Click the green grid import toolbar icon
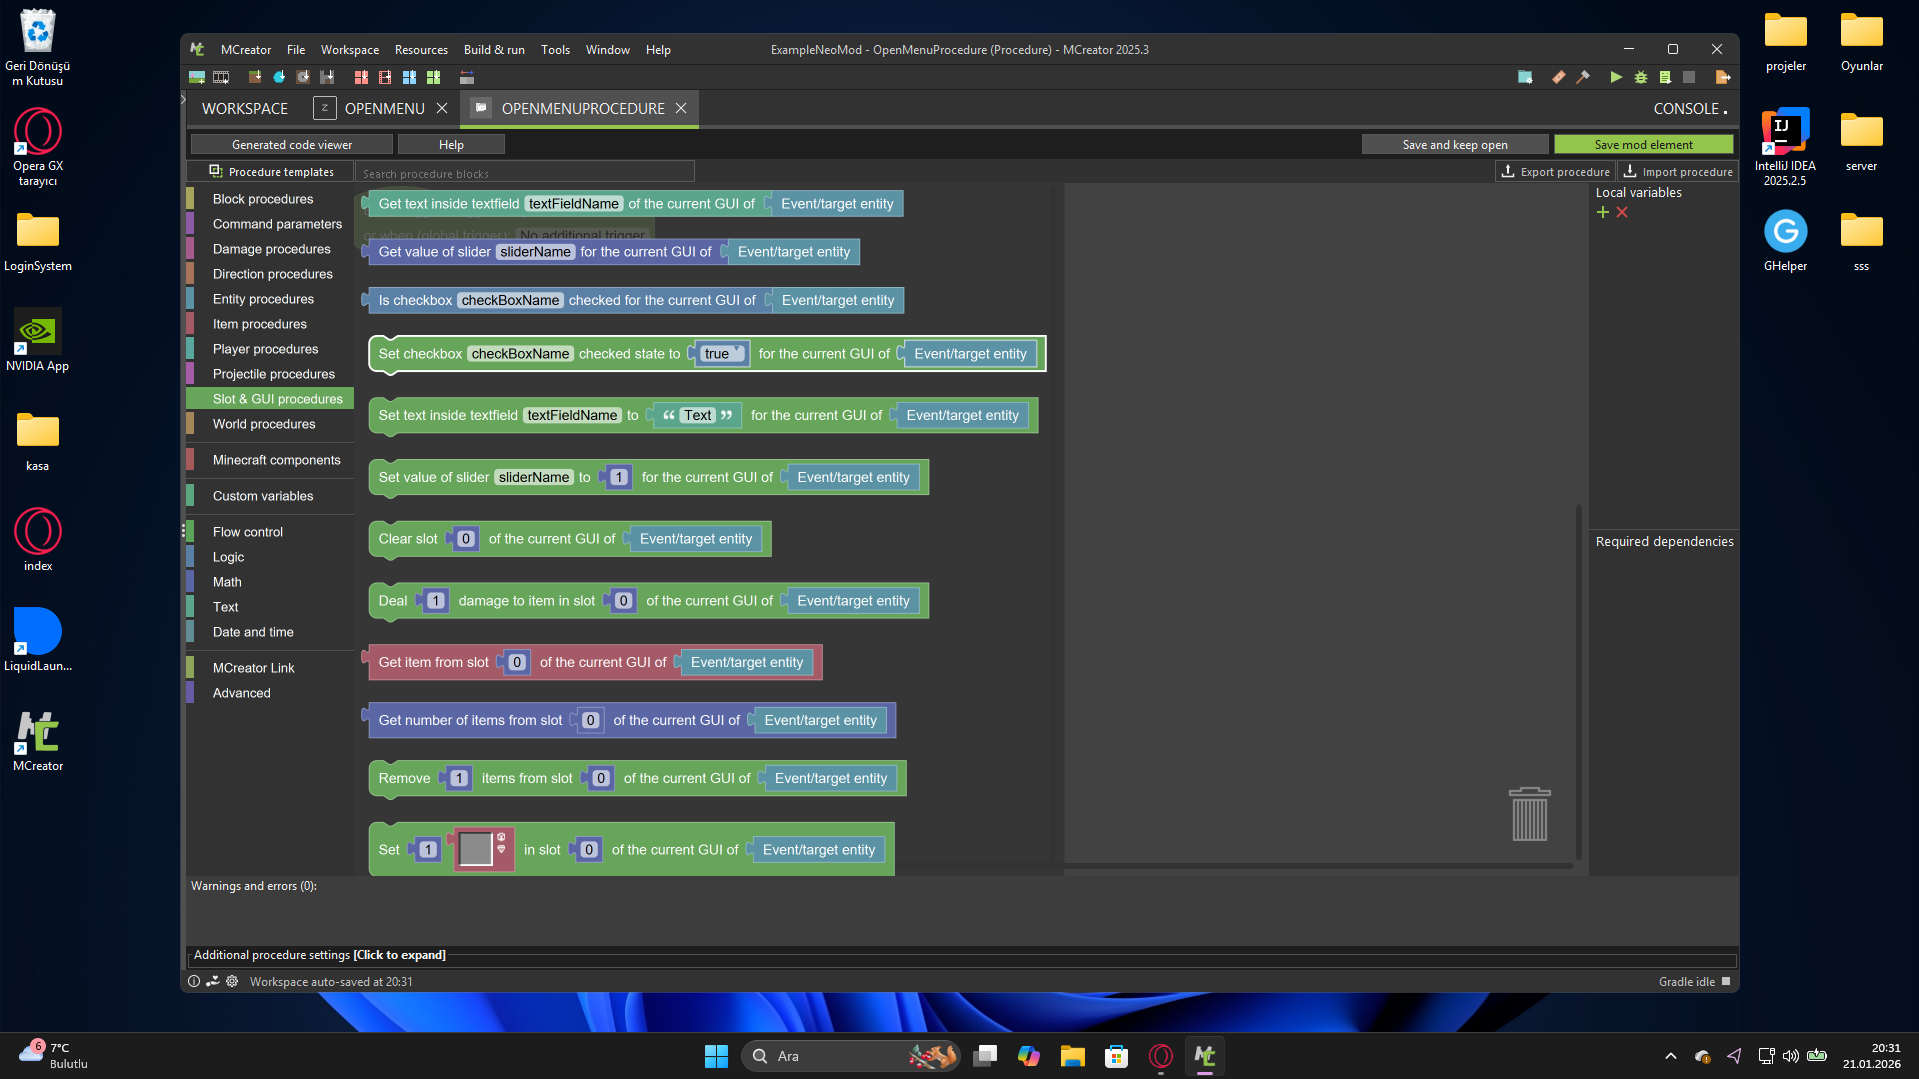 (x=433, y=77)
